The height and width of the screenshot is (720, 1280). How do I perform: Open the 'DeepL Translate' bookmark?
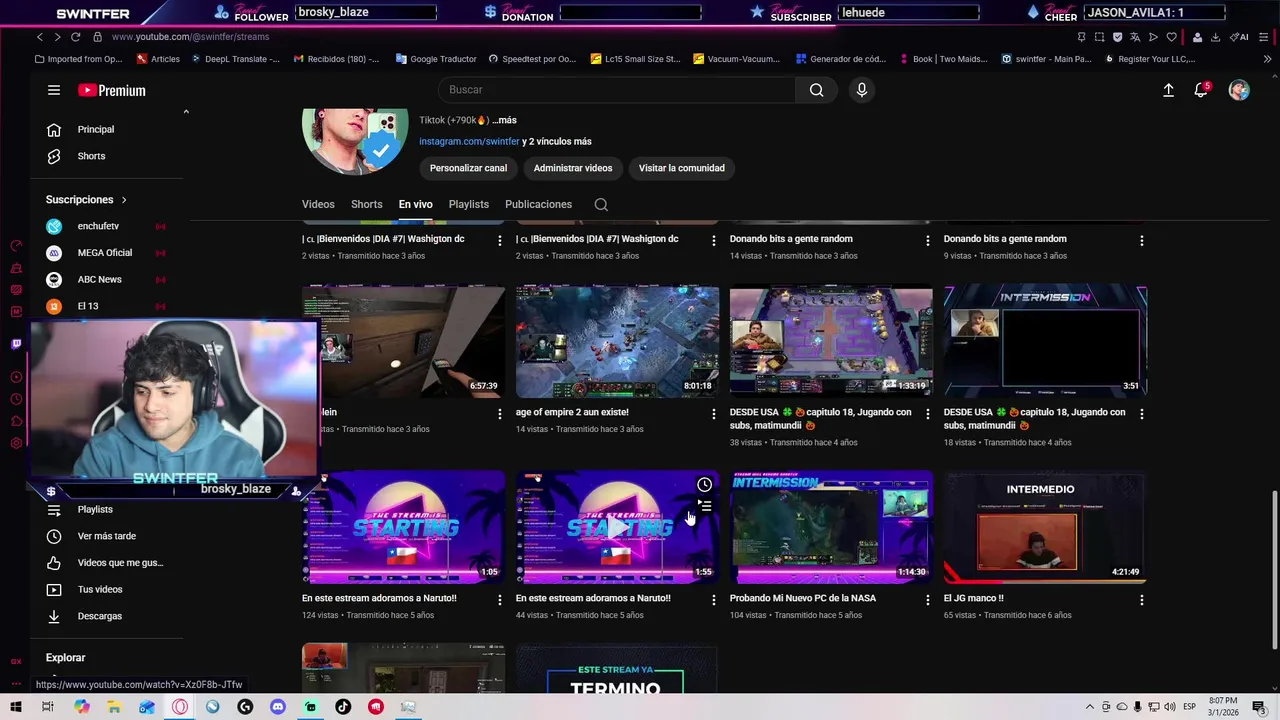pyautogui.click(x=234, y=59)
